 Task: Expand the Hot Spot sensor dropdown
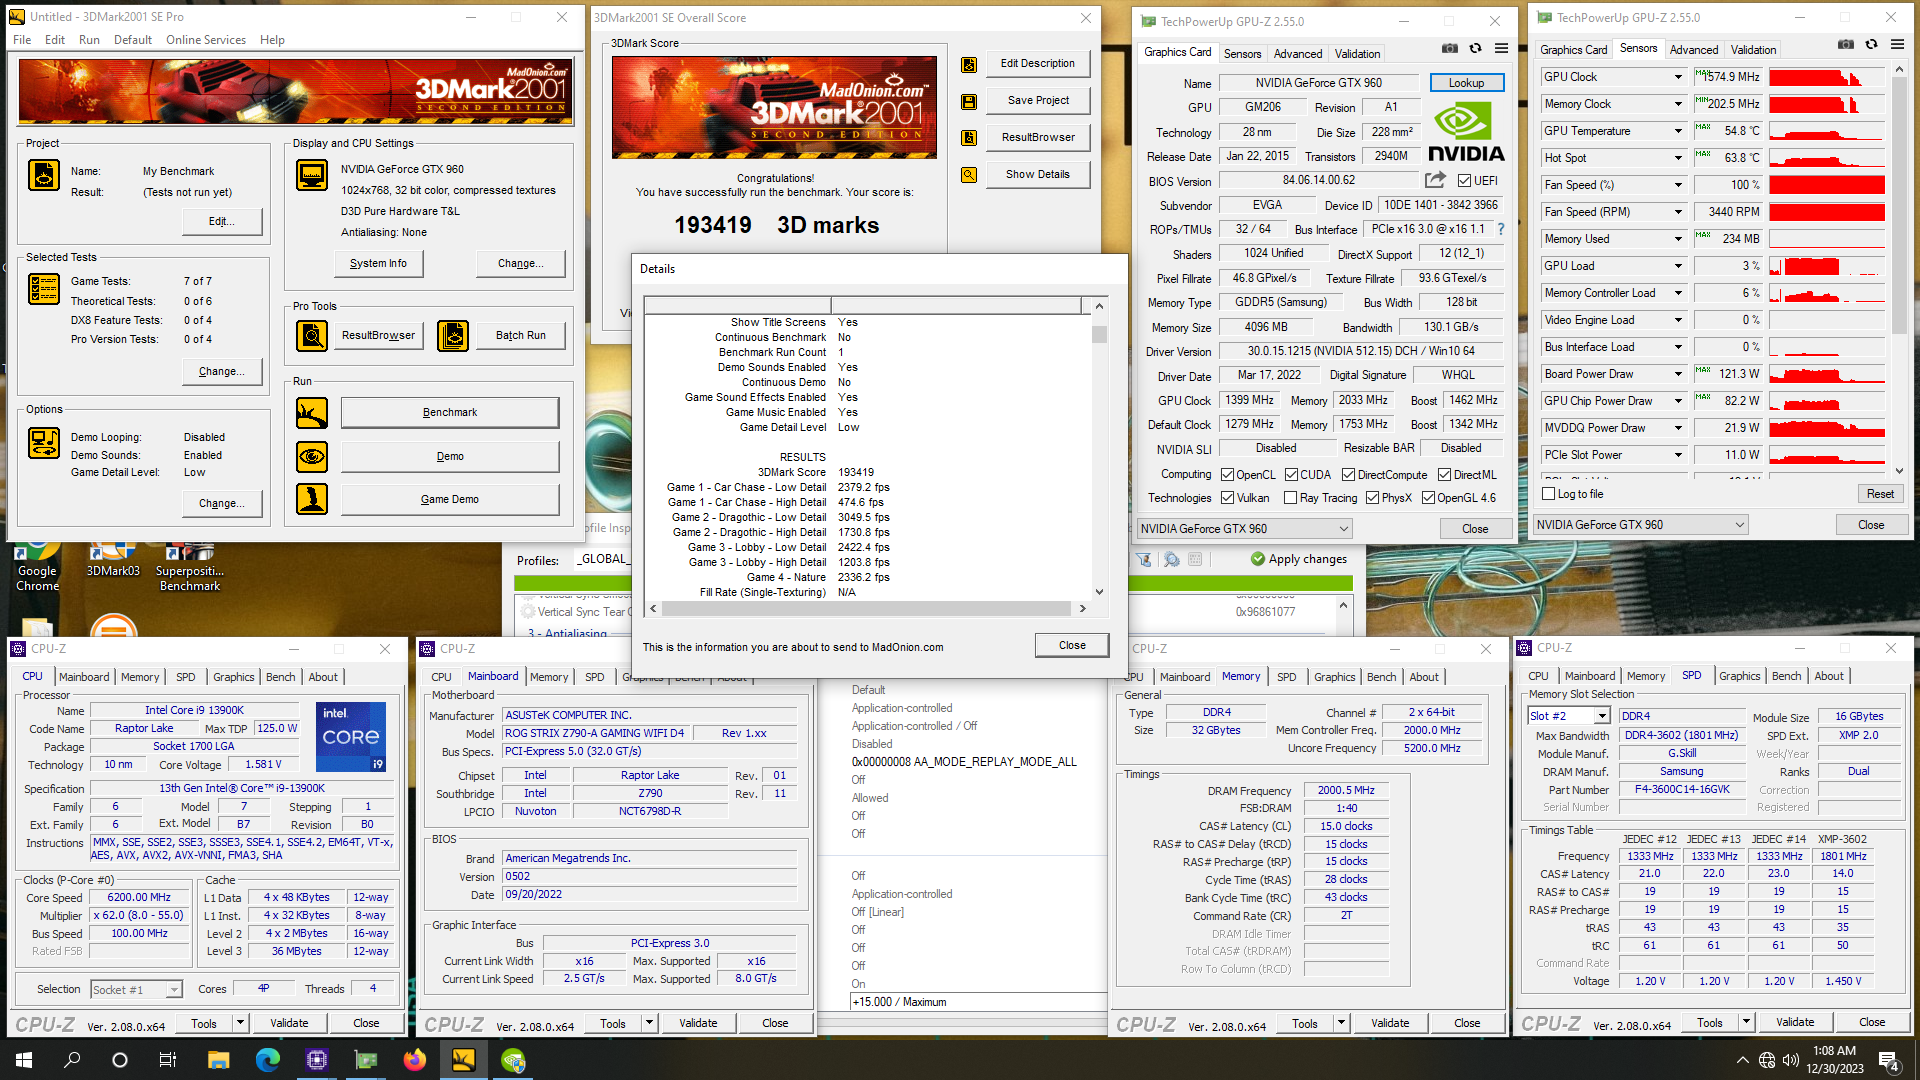[1678, 158]
